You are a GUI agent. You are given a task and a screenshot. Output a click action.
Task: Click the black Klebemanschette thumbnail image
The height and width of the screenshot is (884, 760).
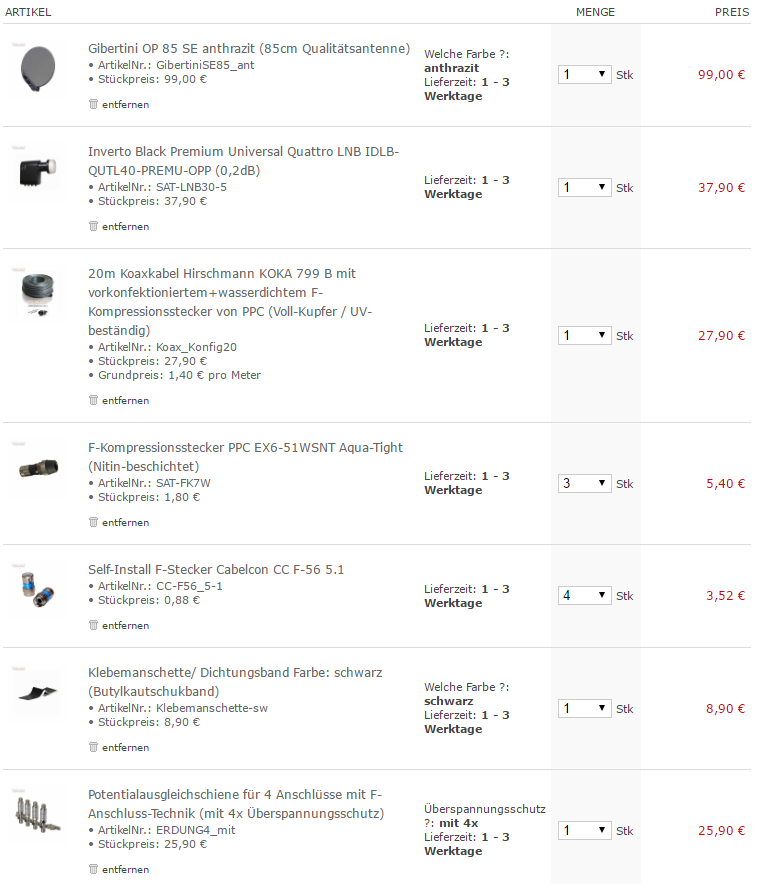pos(40,691)
